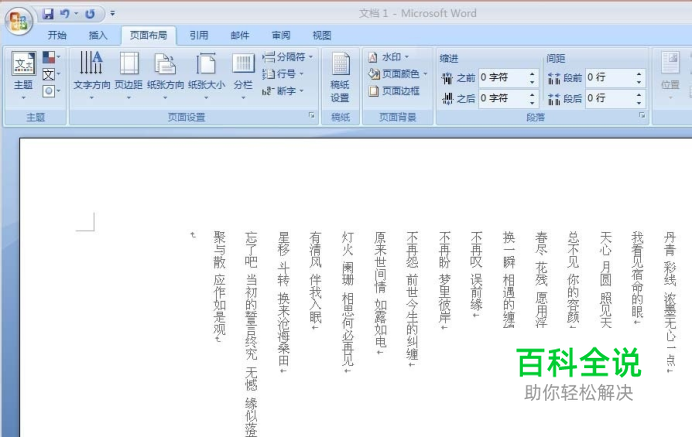Open 稿纸设置 manuscript paper settings
Image resolution: width=692 pixels, height=437 pixels.
(340, 77)
